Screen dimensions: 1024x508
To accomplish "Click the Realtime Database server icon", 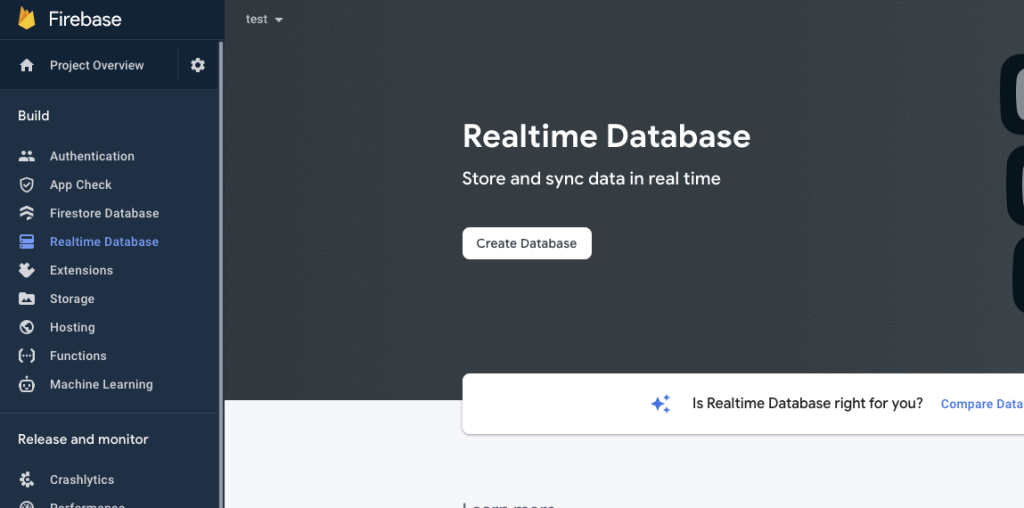I will click(x=27, y=242).
